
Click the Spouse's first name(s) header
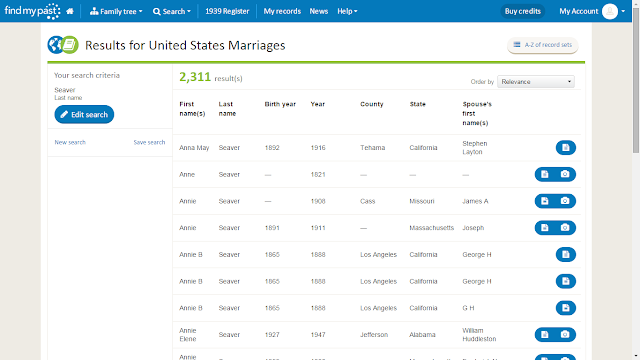(x=477, y=113)
